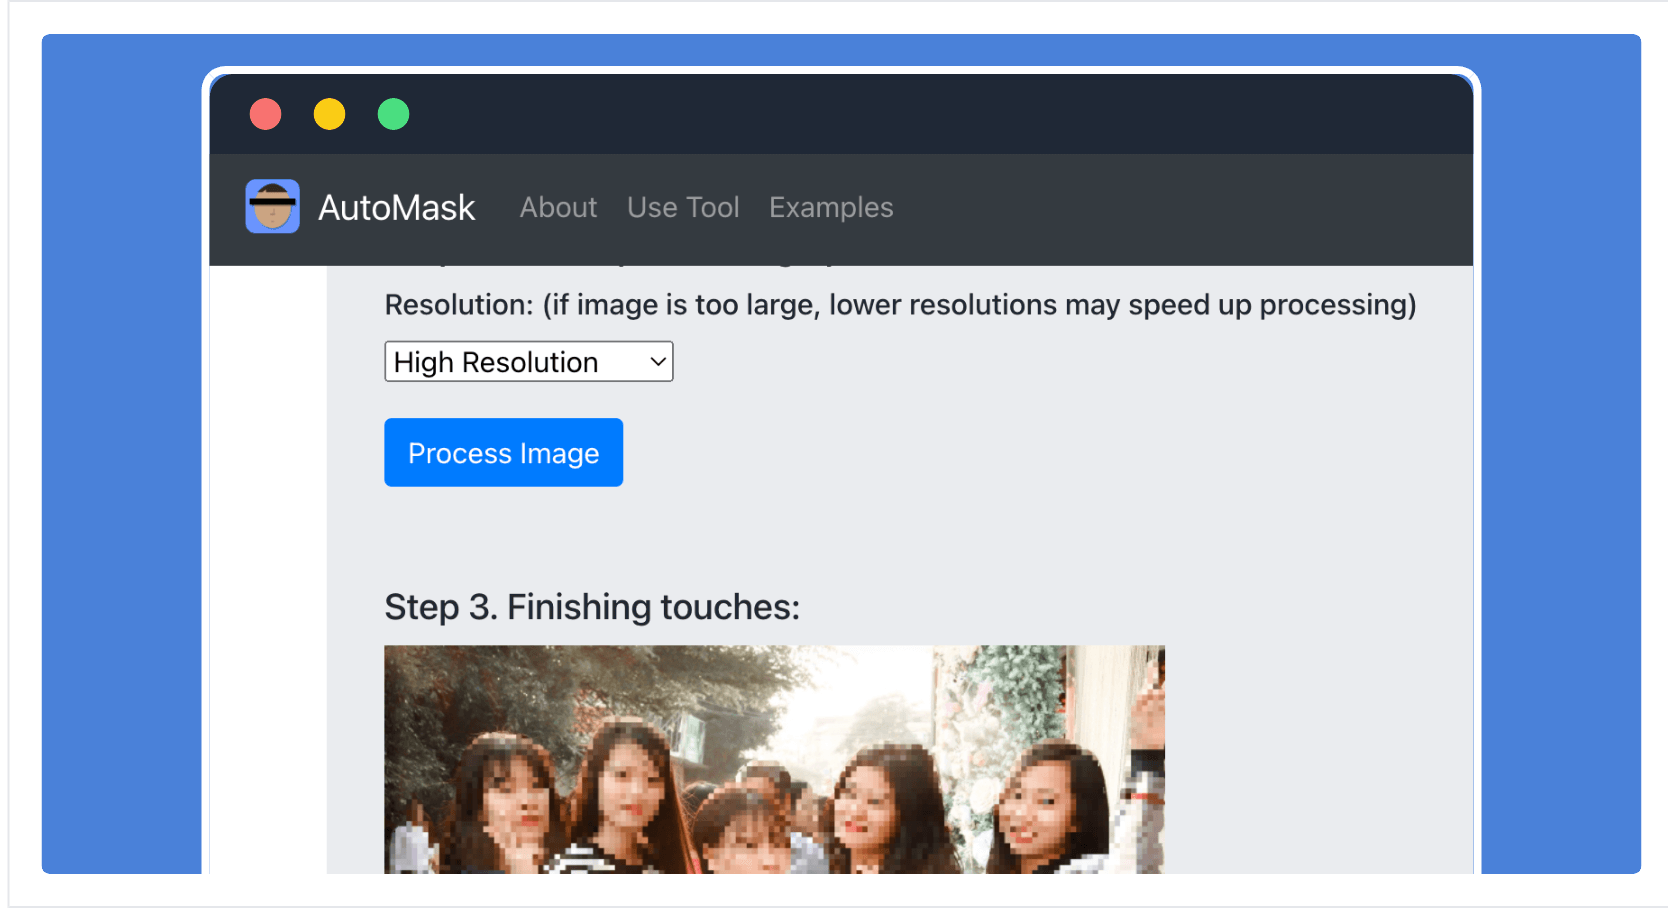Open the About page

(558, 207)
